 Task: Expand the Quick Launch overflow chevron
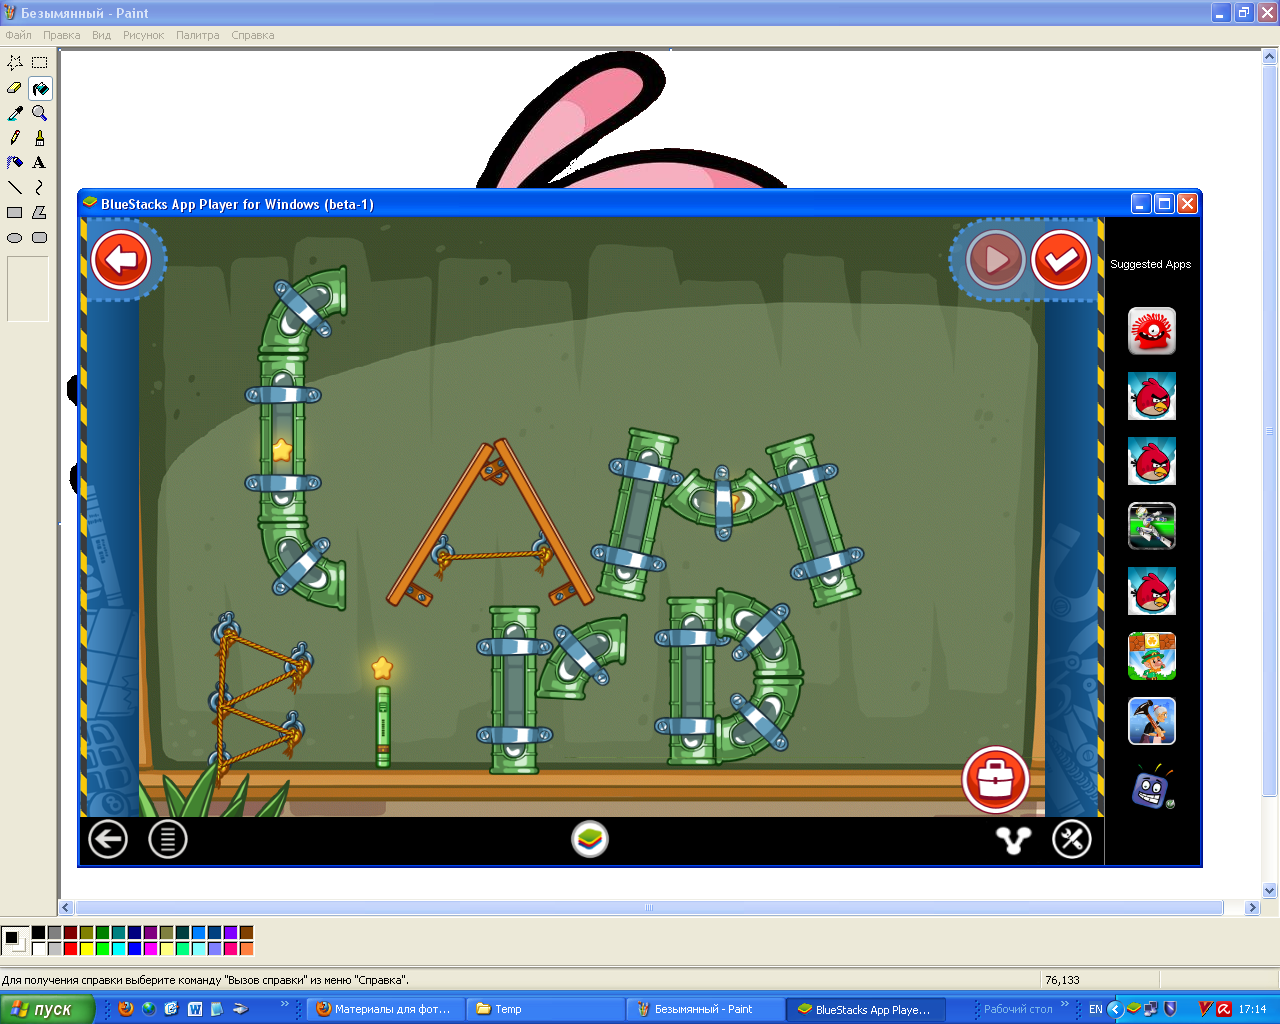[284, 1004]
